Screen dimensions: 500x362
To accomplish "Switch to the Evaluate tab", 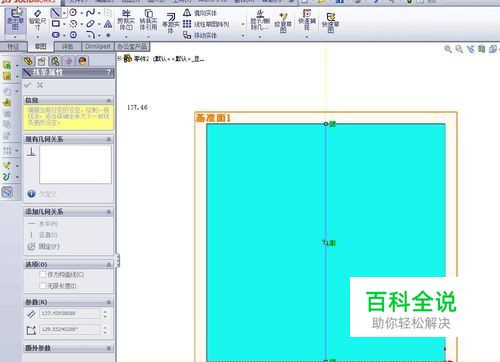I will 68,47.
